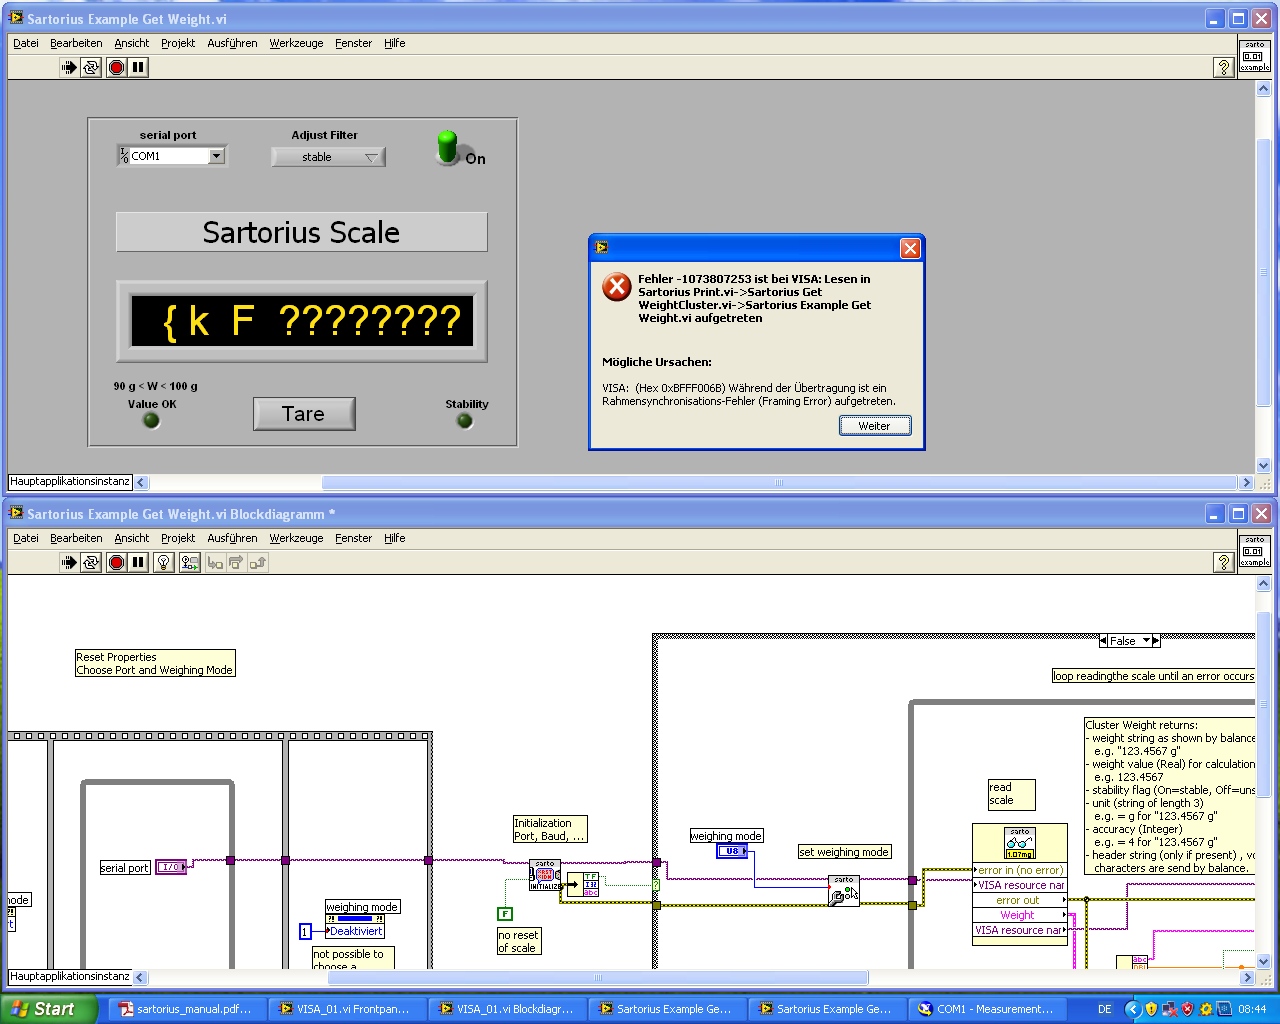Image resolution: width=1280 pixels, height=1024 pixels.
Task: Click the error out output row
Action: tap(1020, 900)
